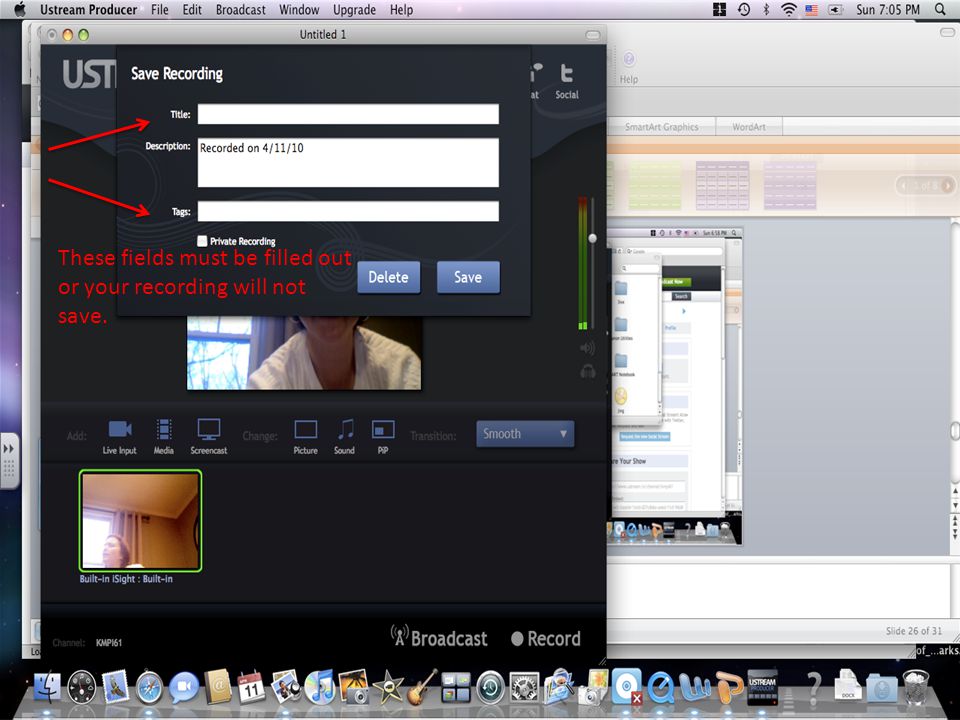Select the Built-in iSight source thumbnail
Image resolution: width=960 pixels, height=720 pixels.
(x=140, y=520)
